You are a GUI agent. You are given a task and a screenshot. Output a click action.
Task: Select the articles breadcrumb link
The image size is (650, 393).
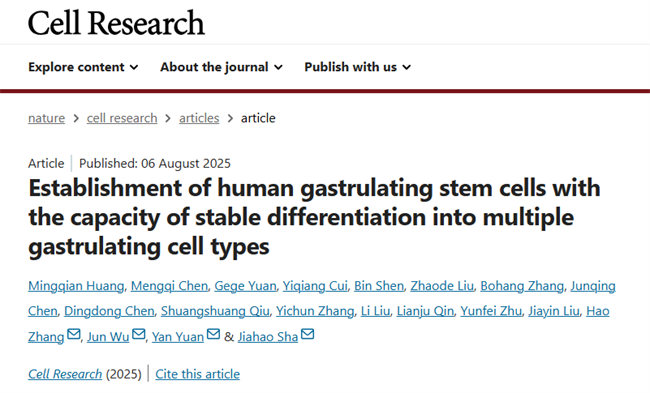click(199, 118)
